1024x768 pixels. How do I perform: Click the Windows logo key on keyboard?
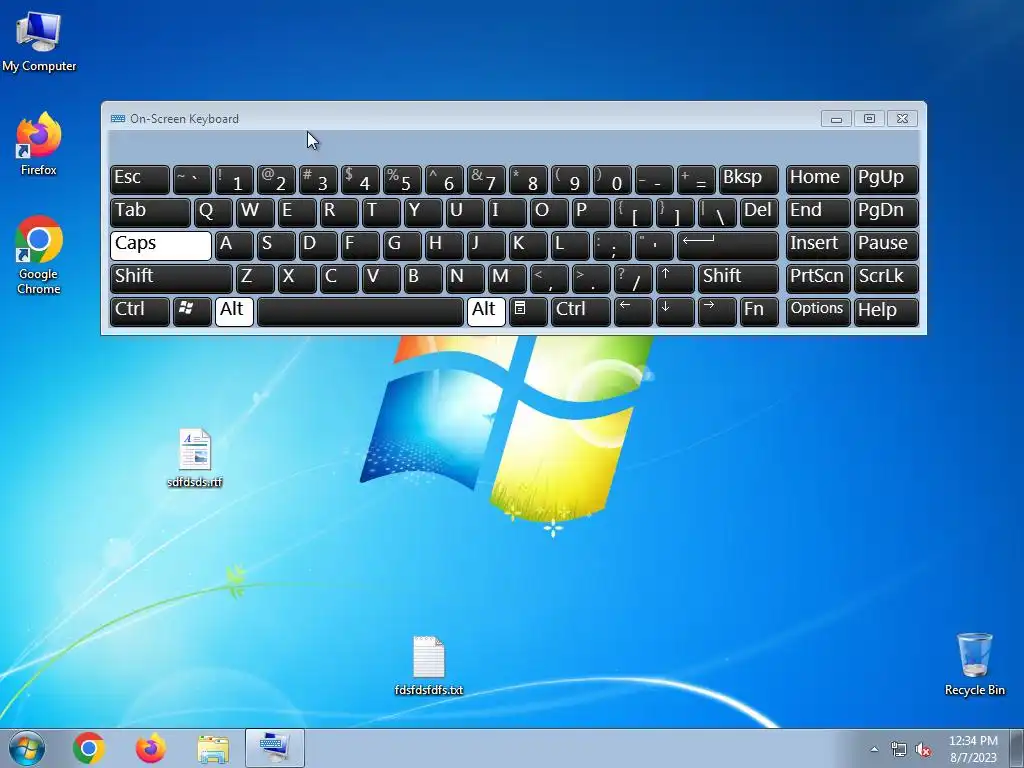[x=192, y=311]
